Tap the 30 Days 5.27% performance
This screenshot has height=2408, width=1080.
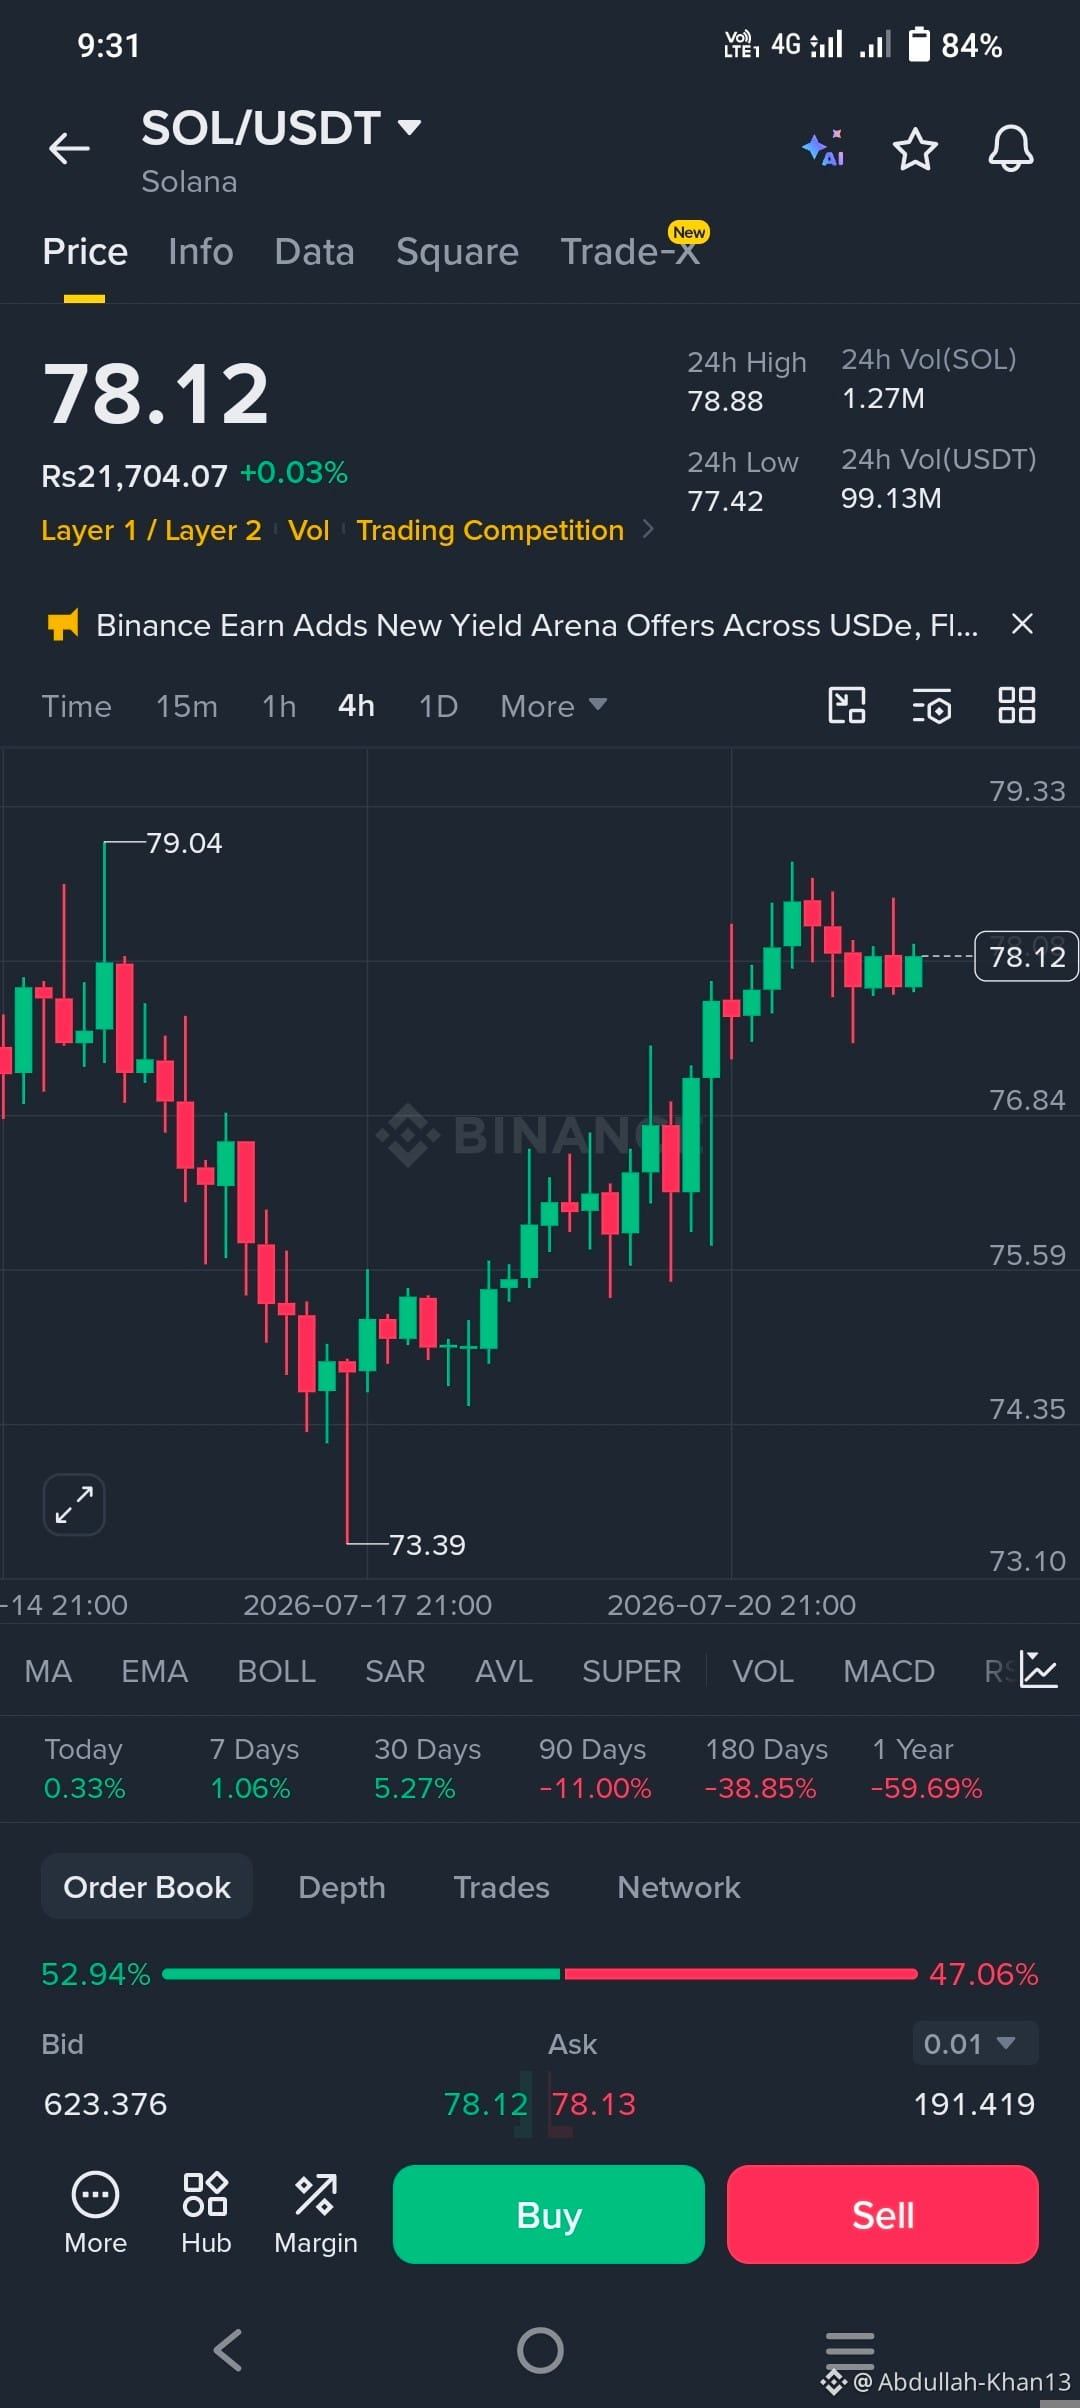(427, 1768)
